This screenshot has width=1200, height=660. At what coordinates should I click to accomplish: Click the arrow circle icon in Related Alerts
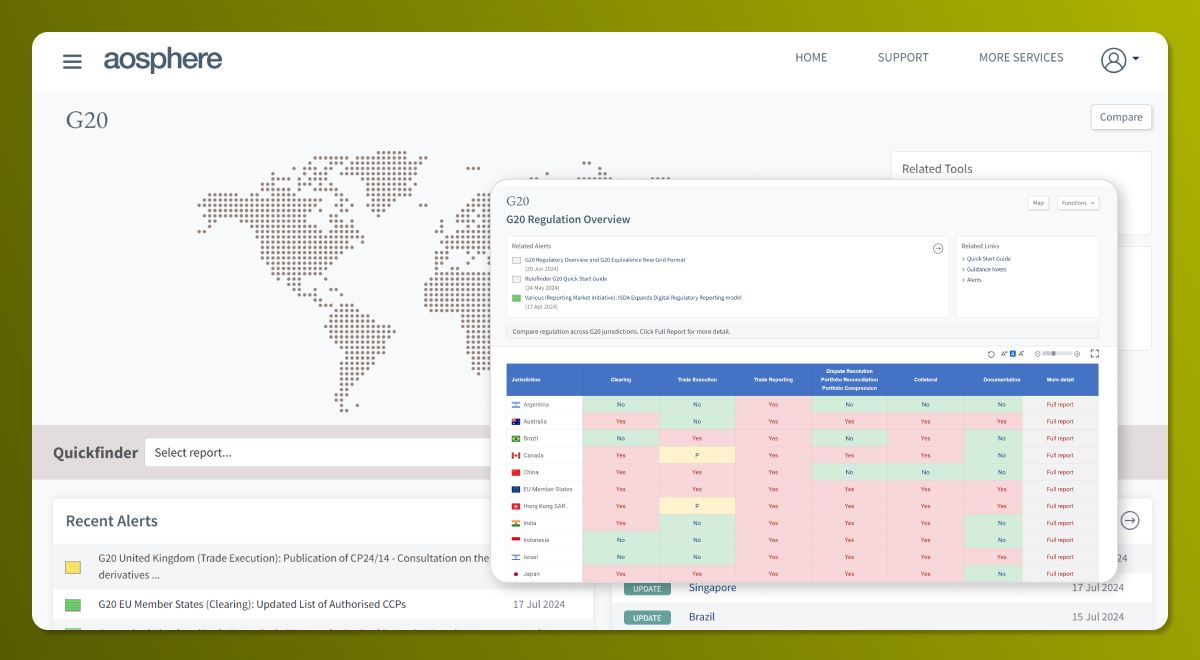coord(938,248)
